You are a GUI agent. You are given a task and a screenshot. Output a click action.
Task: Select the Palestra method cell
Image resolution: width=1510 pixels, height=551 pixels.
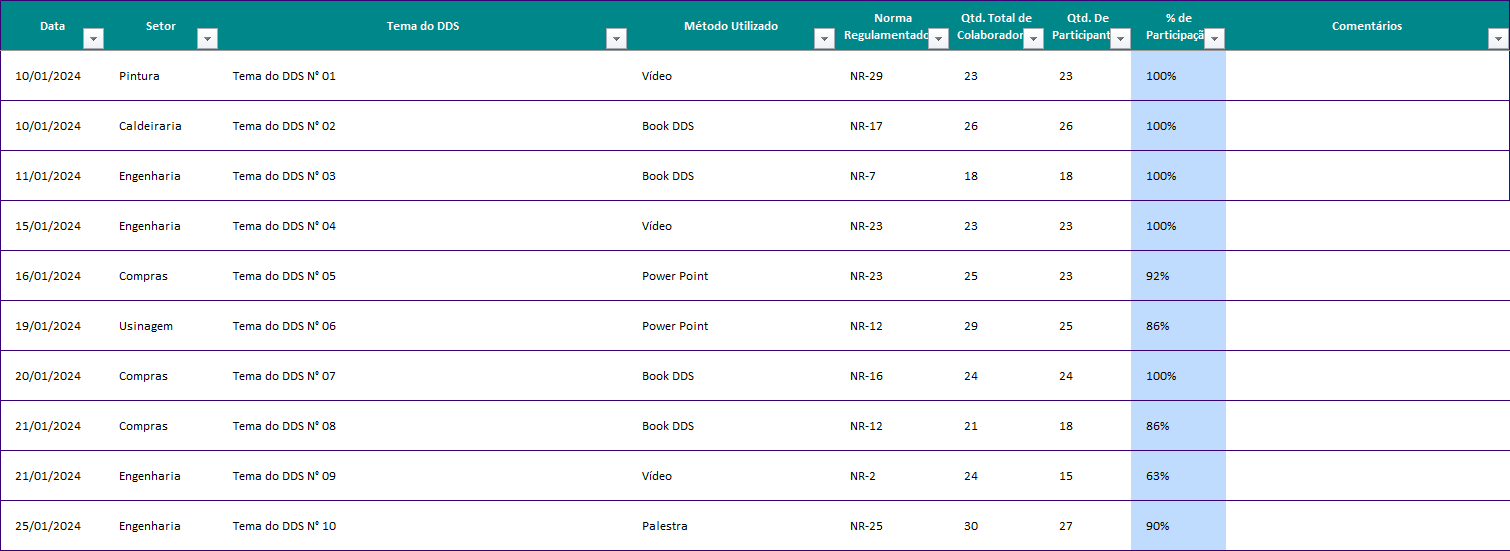664,526
